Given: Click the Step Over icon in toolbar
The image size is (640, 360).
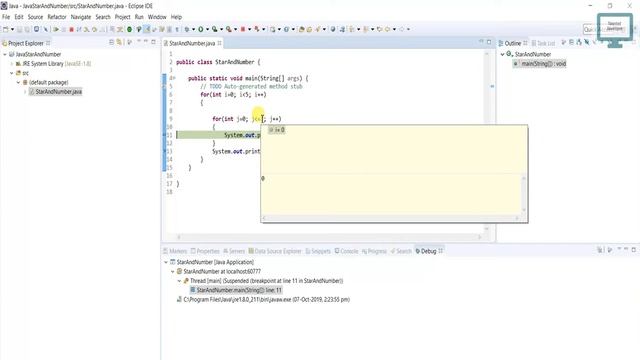Looking at the screenshot, I should (94, 29).
